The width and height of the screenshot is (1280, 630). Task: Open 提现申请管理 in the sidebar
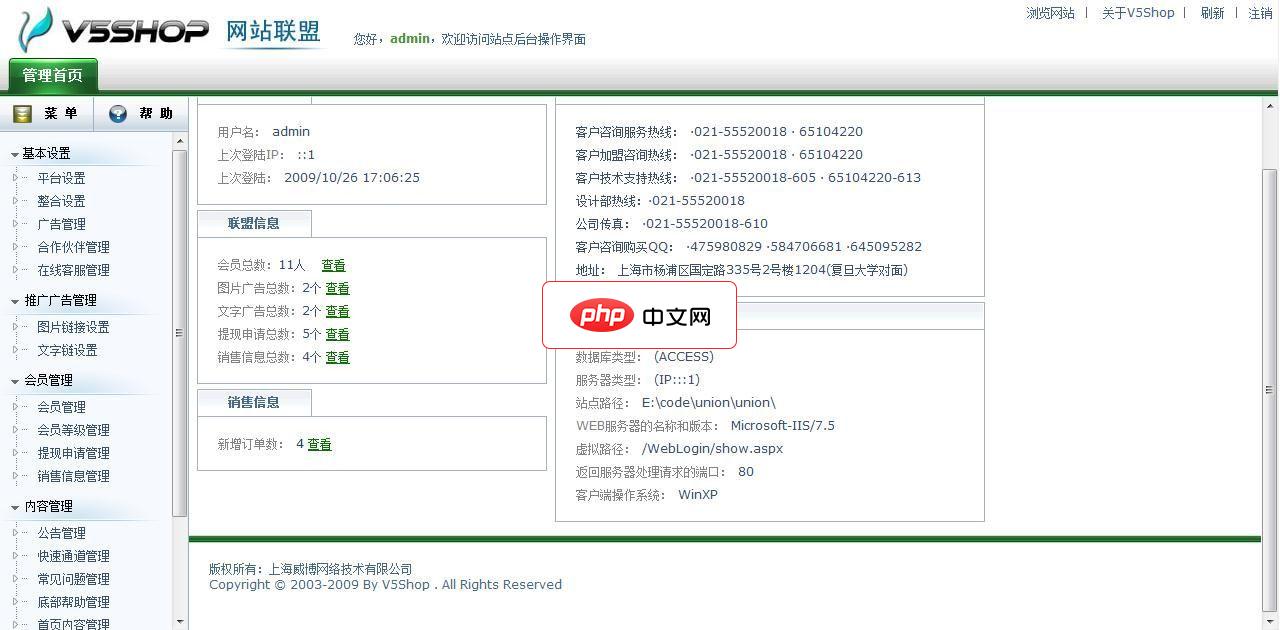[71, 452]
